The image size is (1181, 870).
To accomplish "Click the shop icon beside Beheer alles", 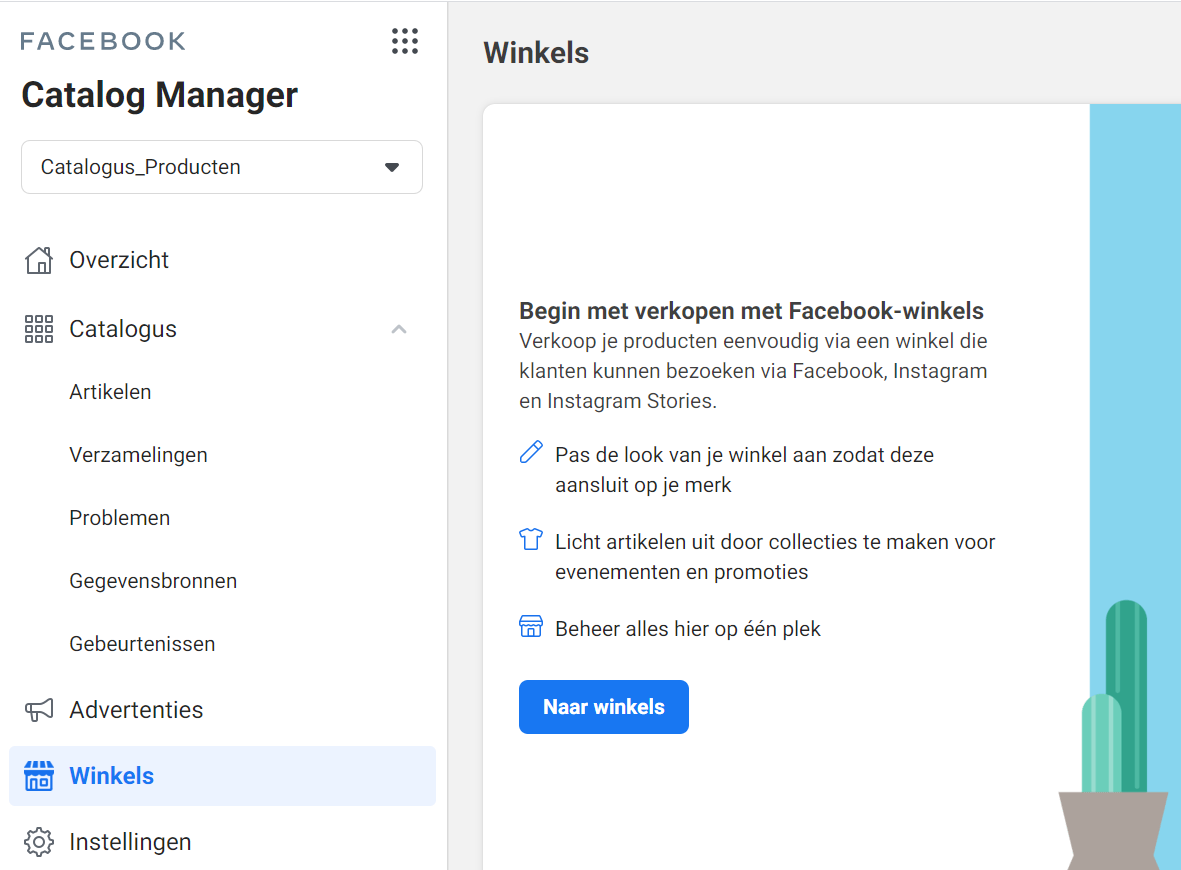I will 531,626.
